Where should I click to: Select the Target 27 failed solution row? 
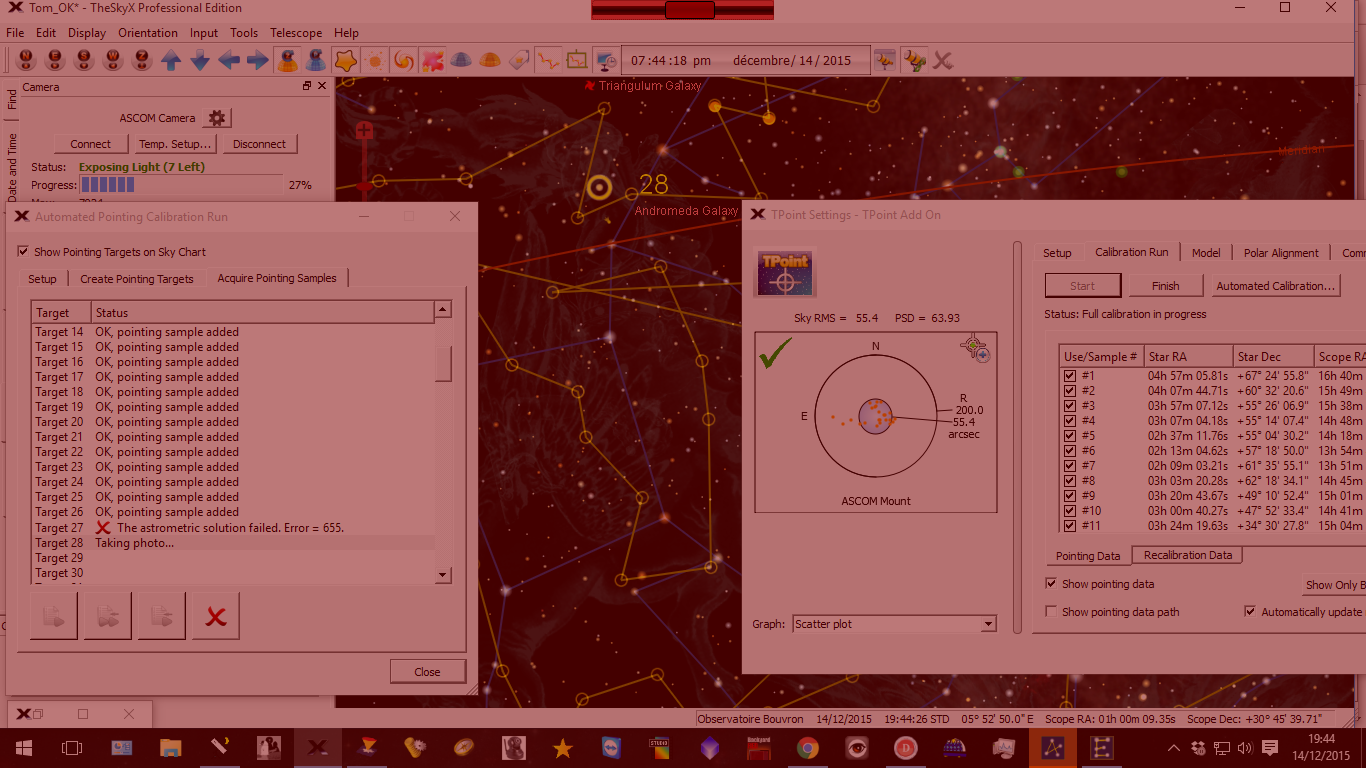(x=233, y=527)
